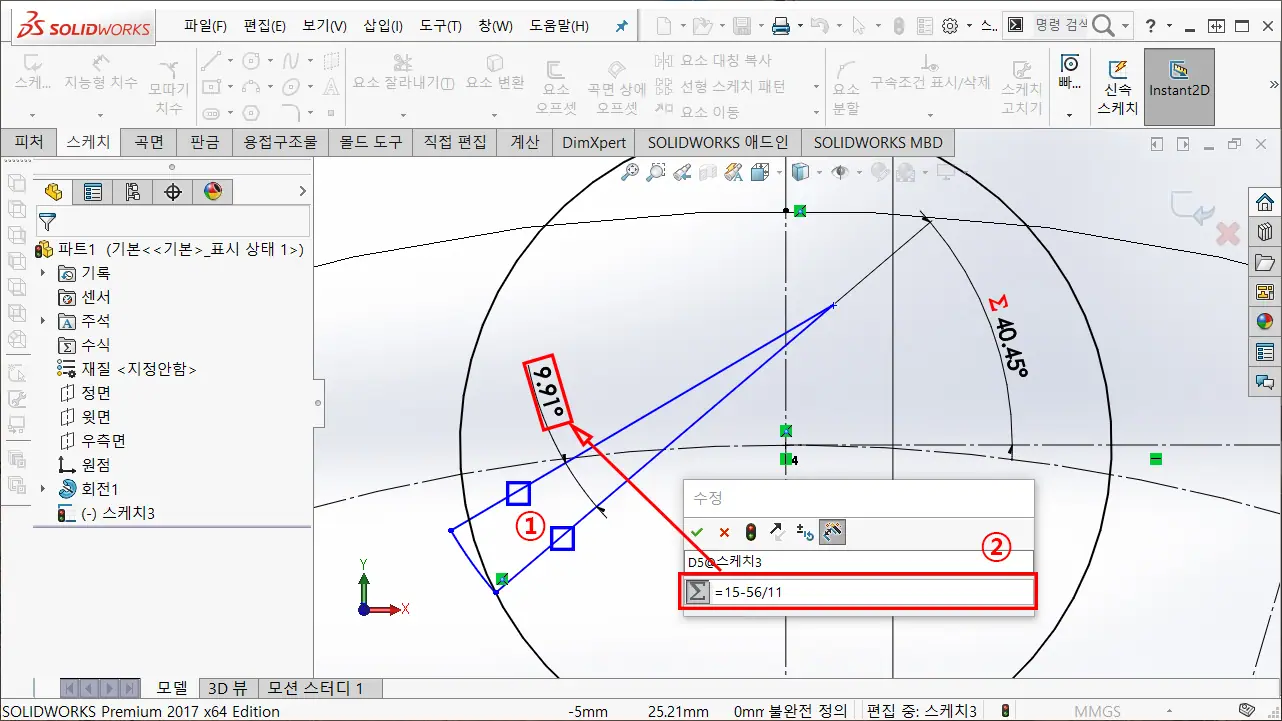Open Custom Properties icon in task pane

(1265, 352)
